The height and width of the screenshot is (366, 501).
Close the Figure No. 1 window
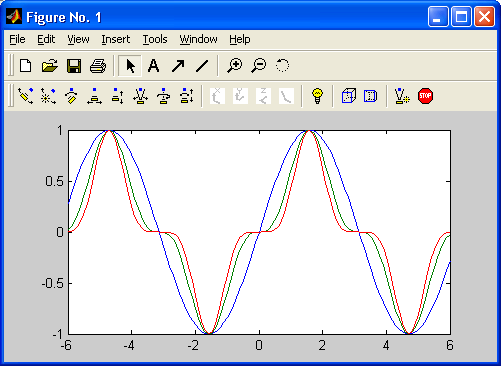click(x=484, y=17)
